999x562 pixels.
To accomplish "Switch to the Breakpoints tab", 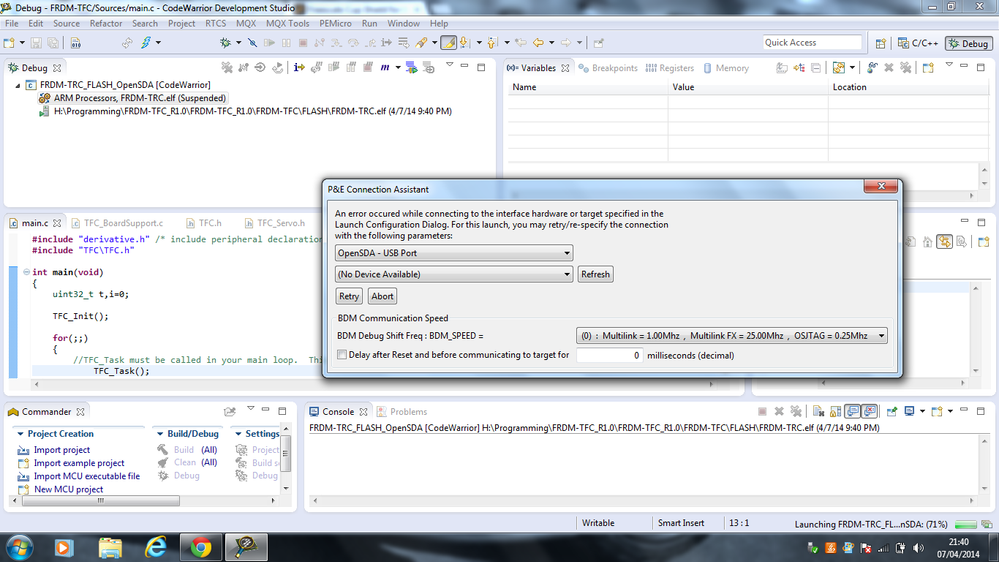I will [x=608, y=68].
